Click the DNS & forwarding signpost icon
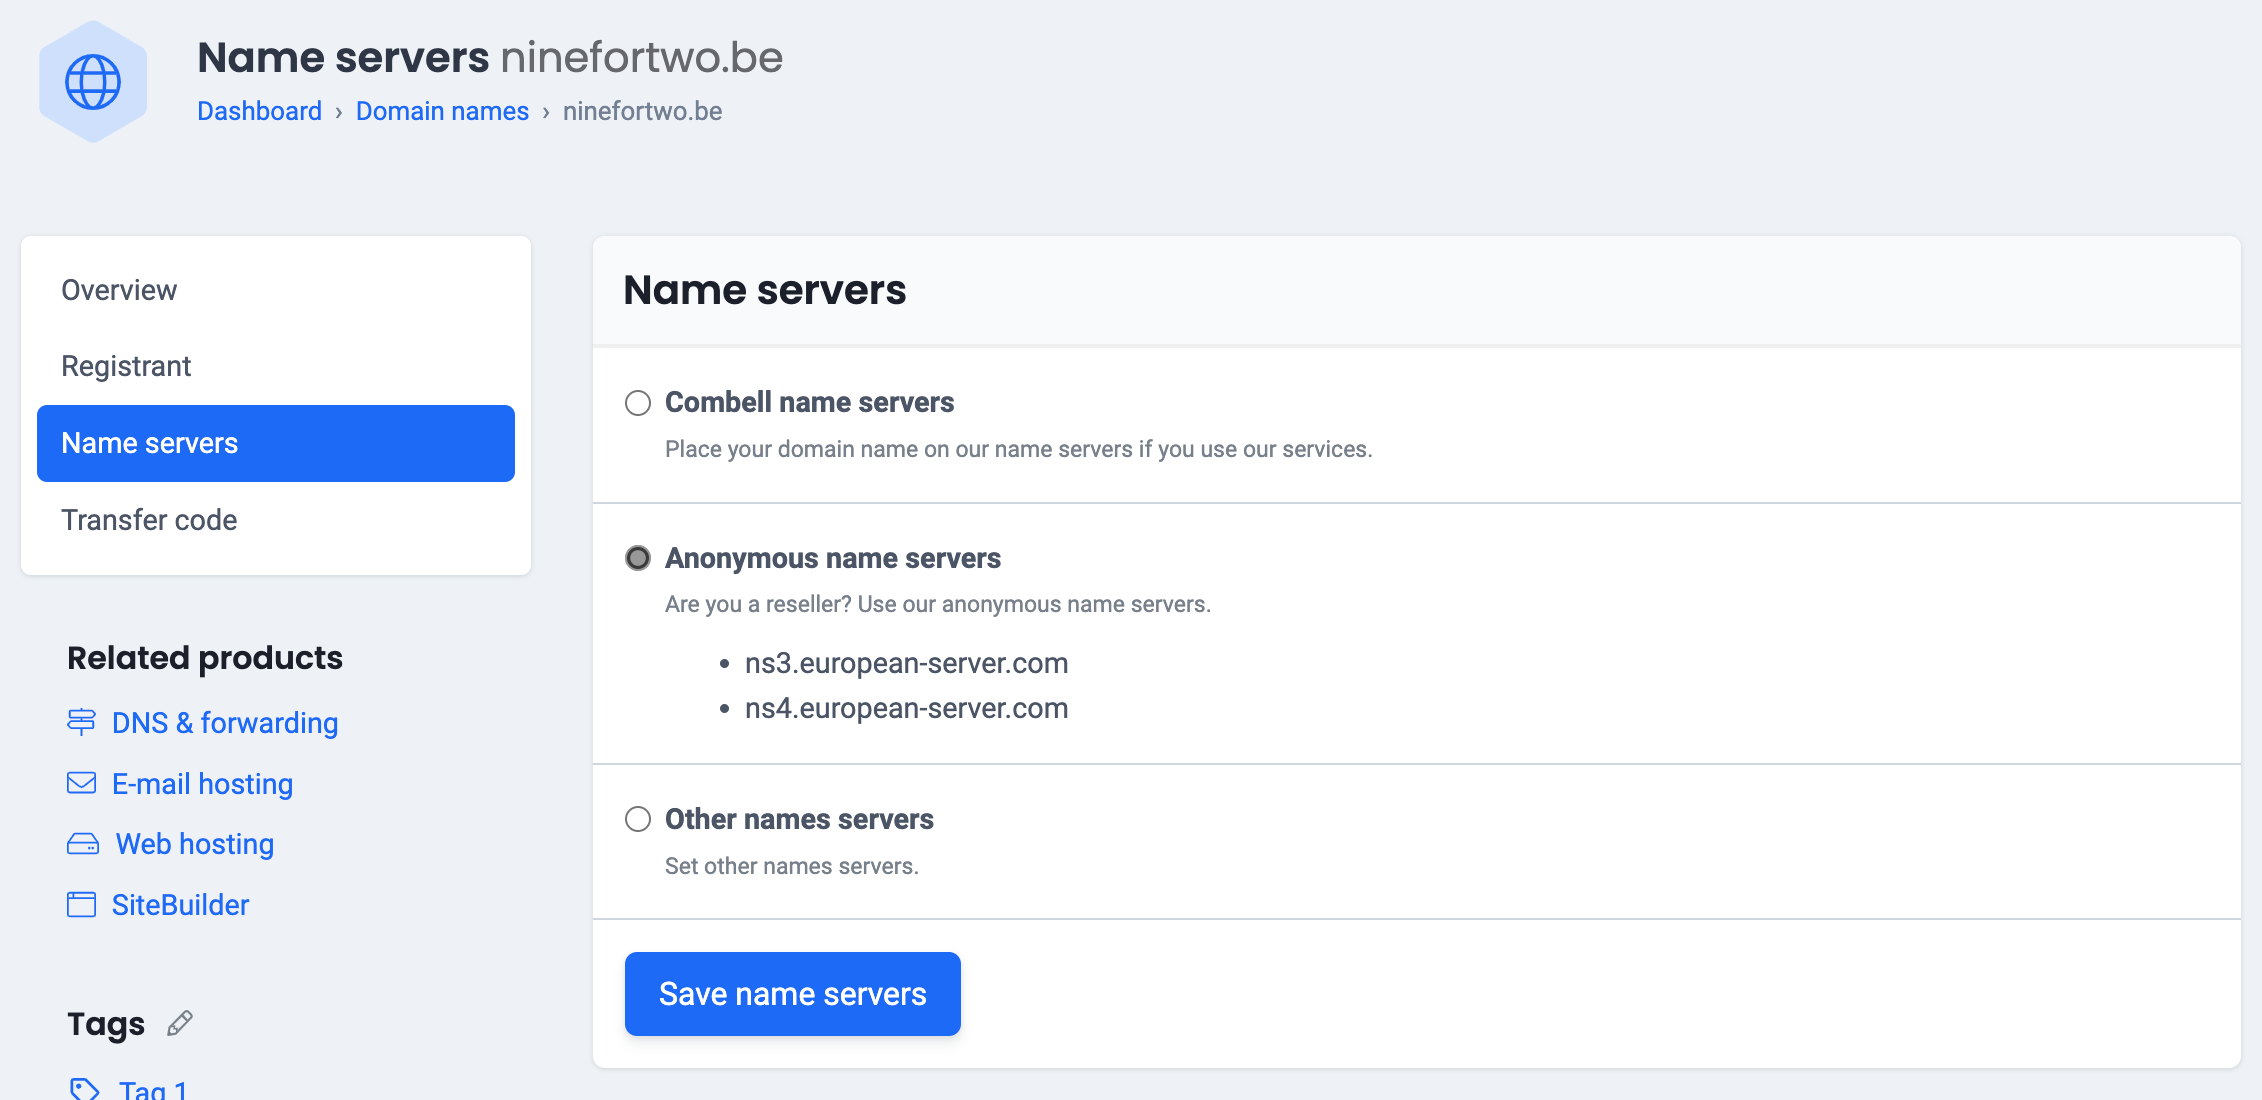 click(81, 722)
